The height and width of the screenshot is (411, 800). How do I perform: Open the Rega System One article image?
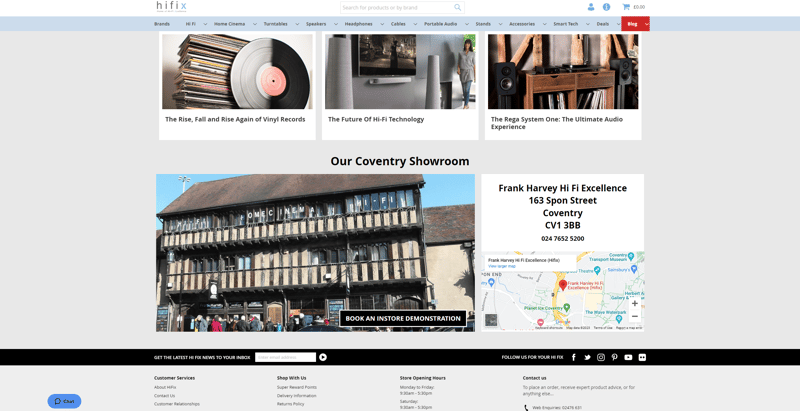pos(563,71)
